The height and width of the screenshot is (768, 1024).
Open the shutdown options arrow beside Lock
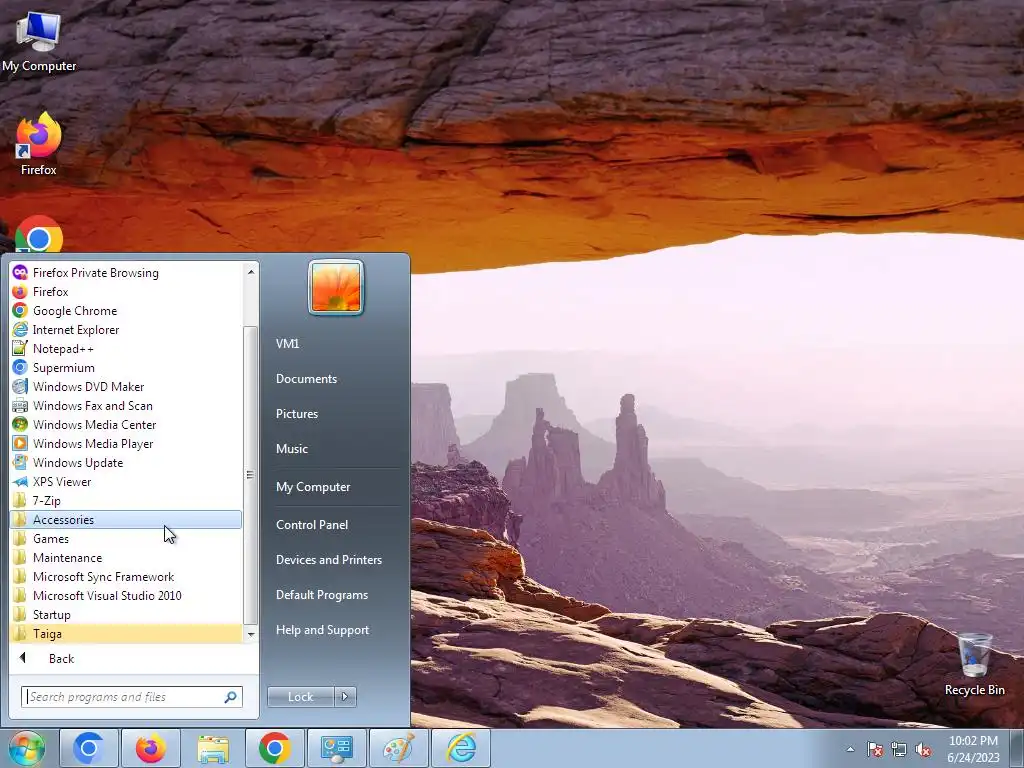pyautogui.click(x=345, y=697)
